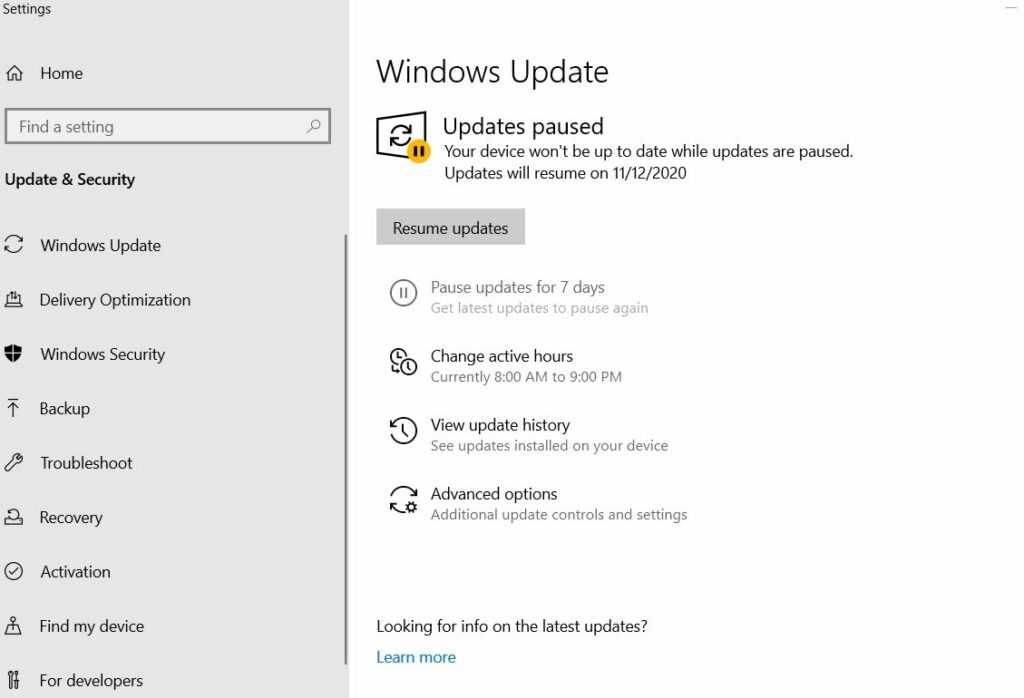The width and height of the screenshot is (1024, 698).
Task: Open the Learn more link
Action: point(416,657)
